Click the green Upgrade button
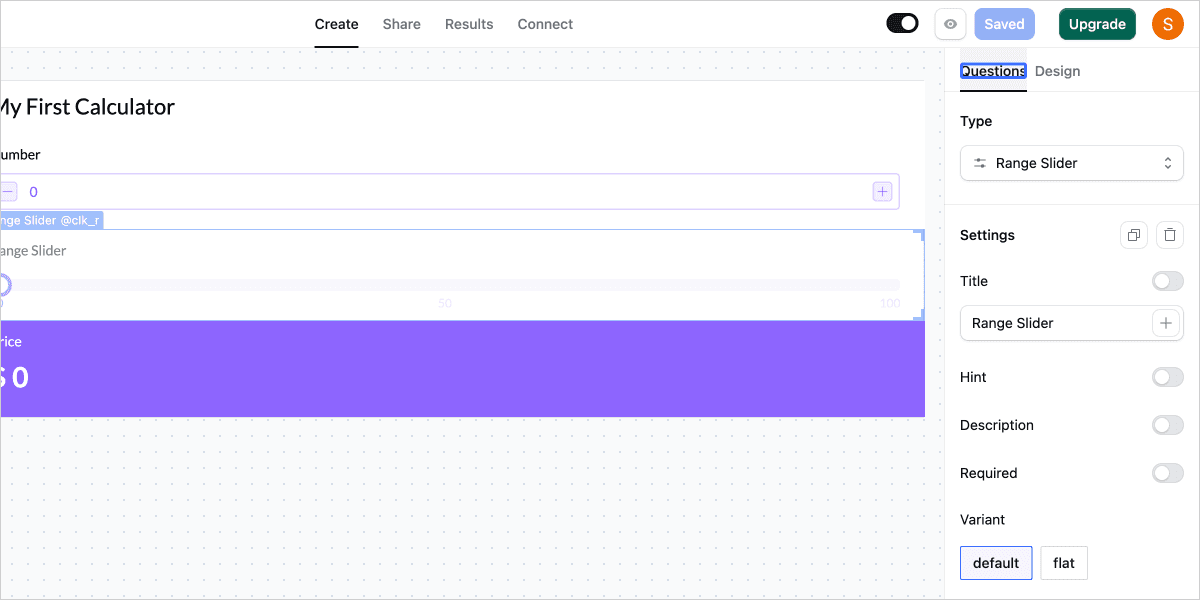The height and width of the screenshot is (600, 1200). click(1097, 24)
